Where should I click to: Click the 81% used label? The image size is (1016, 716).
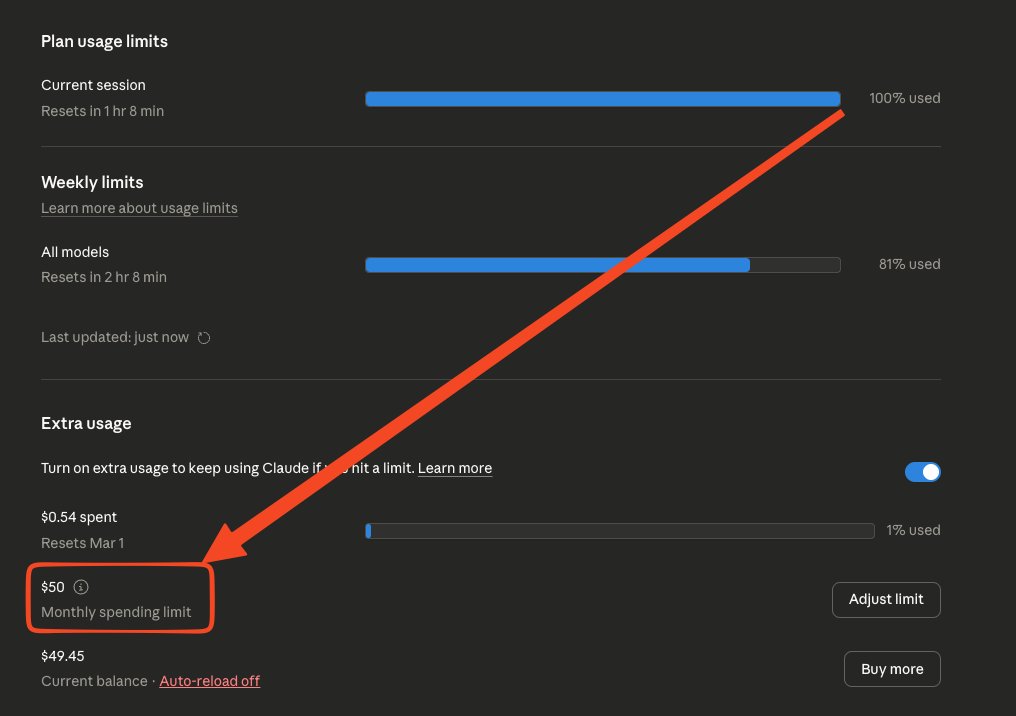click(x=909, y=264)
